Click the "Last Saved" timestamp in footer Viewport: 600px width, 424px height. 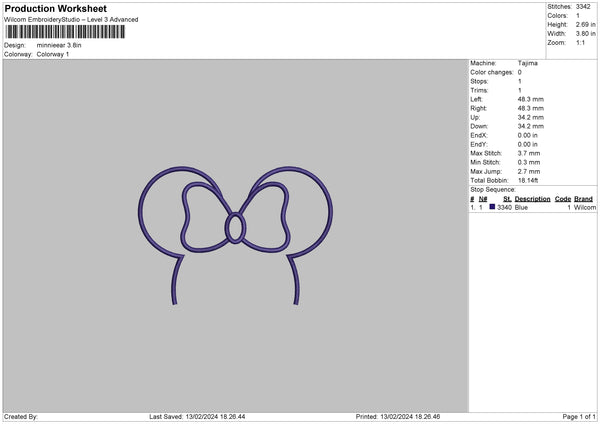click(x=197, y=417)
